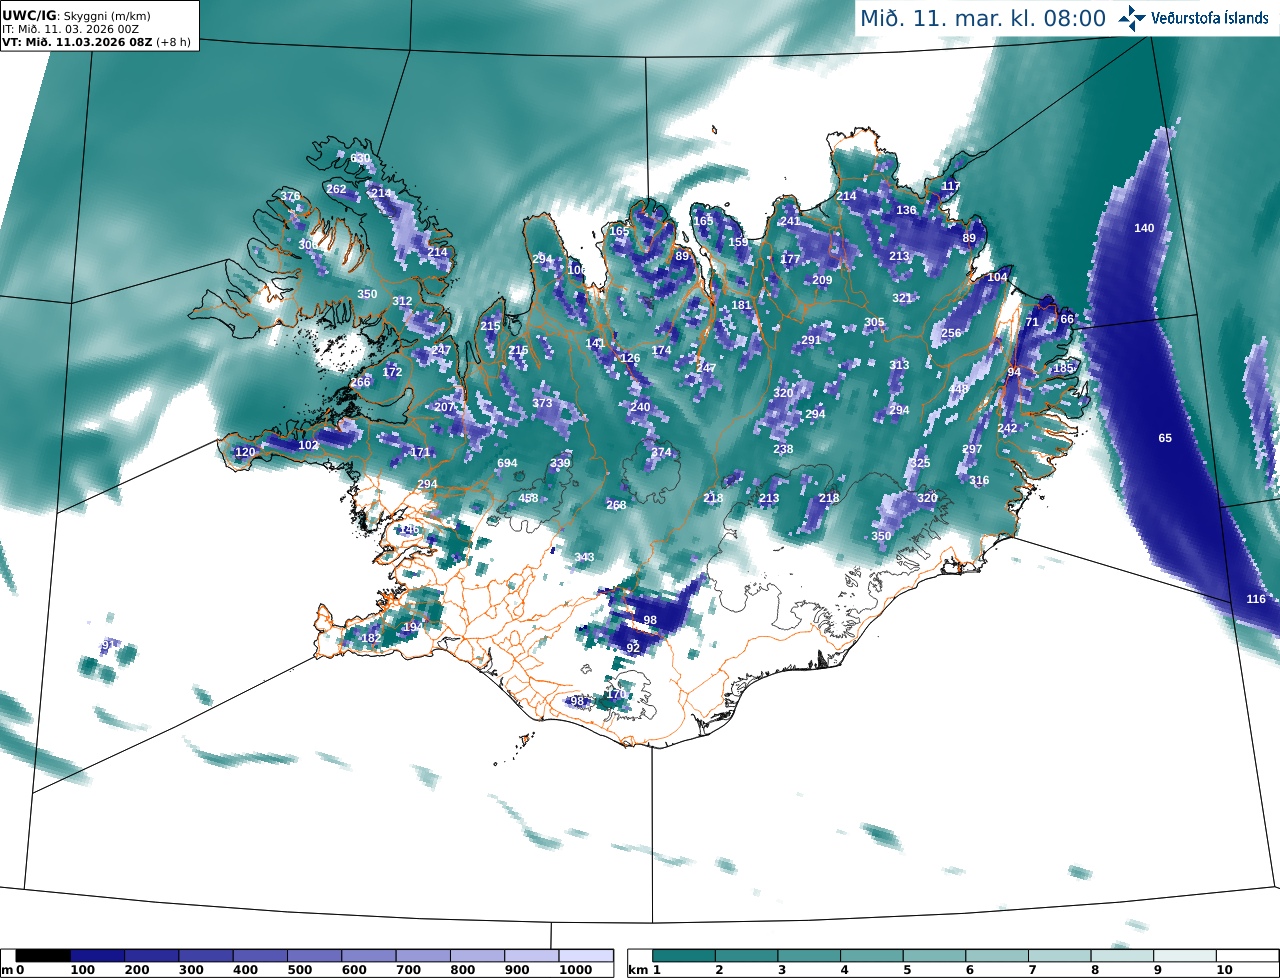Click the 241 visibility value
This screenshot has height=978, width=1280.
[790, 221]
